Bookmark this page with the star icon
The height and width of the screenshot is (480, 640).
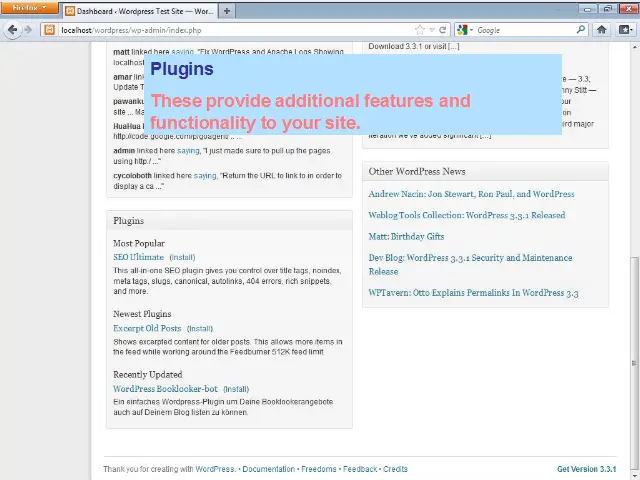(x=420, y=30)
